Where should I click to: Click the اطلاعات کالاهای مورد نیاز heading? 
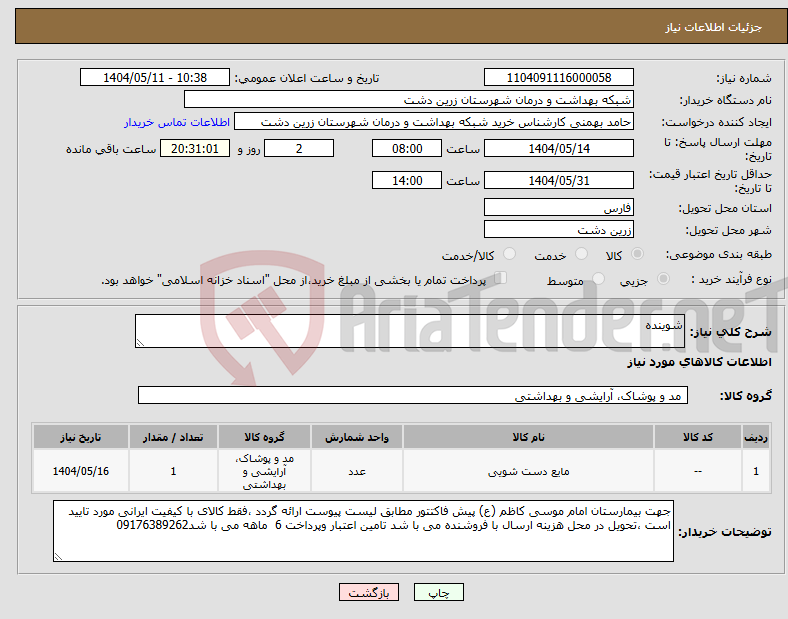699,362
